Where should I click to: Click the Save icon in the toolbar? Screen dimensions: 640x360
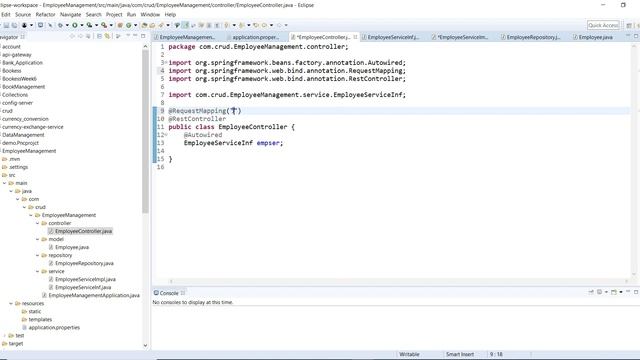[7, 25]
